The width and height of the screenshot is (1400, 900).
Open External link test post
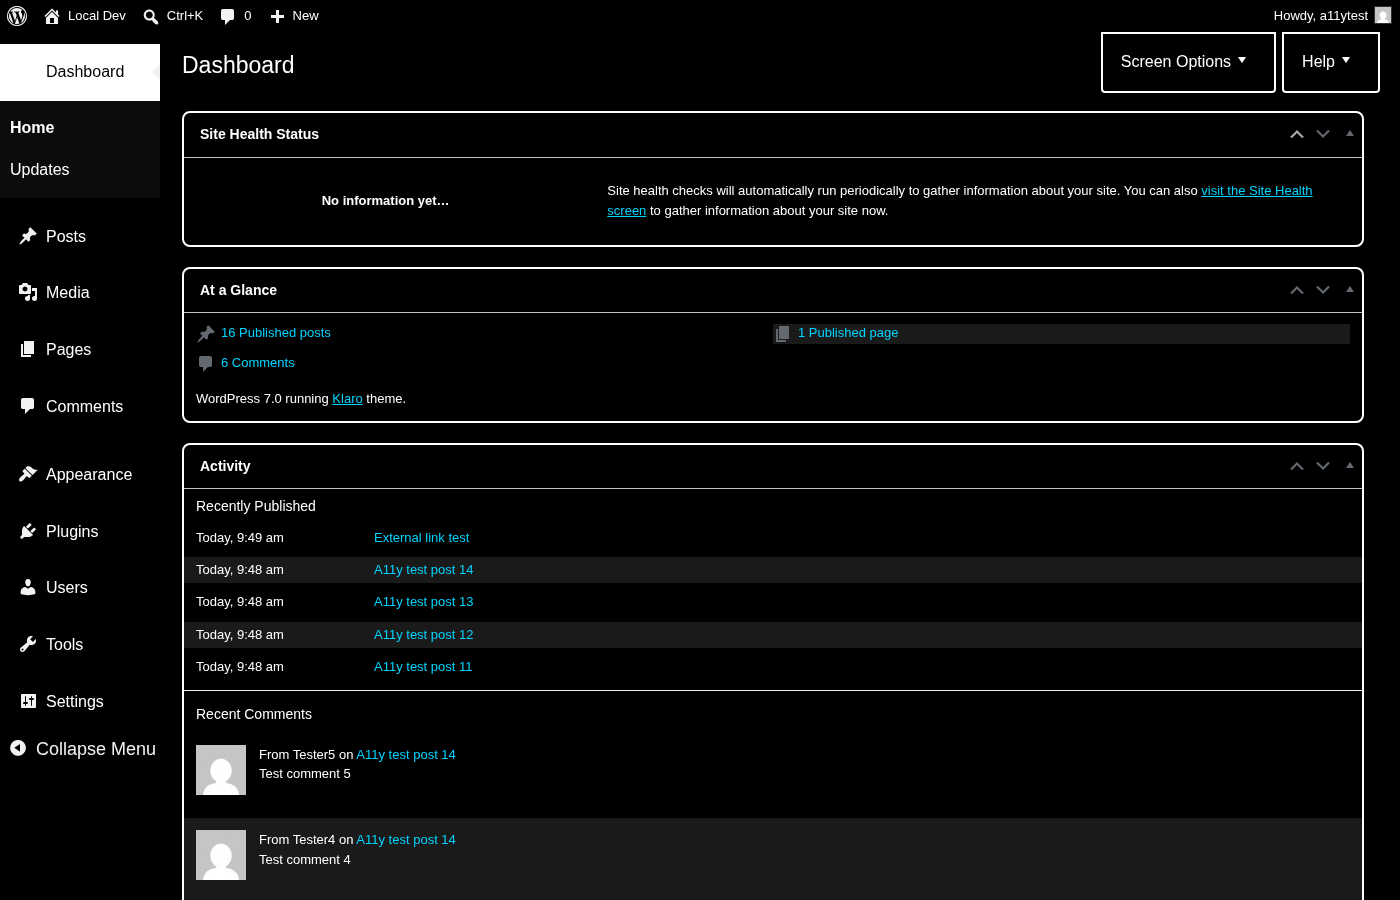point(421,538)
